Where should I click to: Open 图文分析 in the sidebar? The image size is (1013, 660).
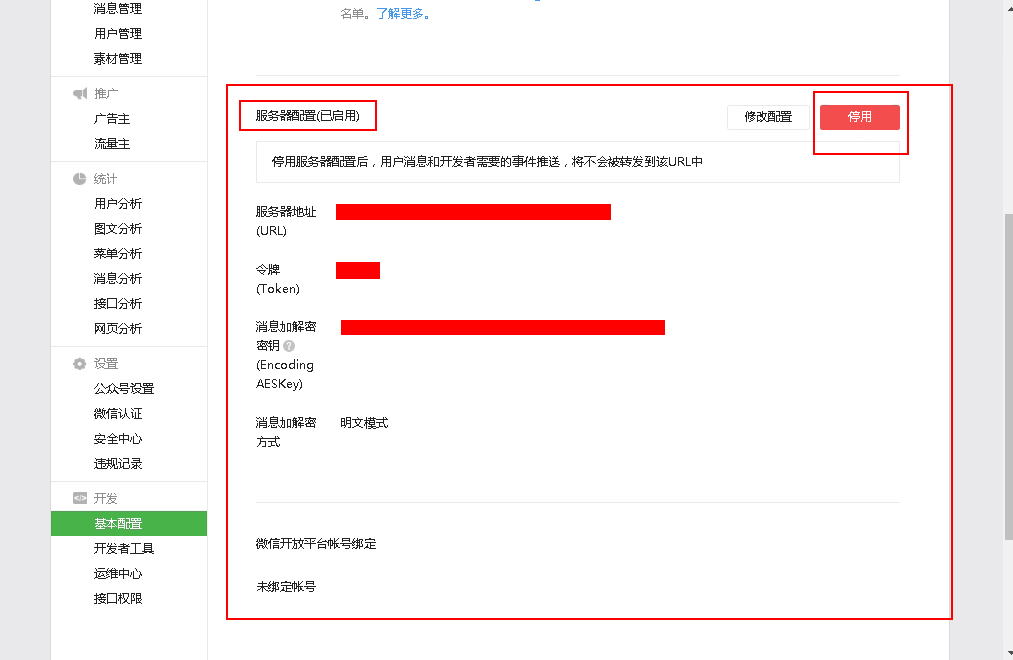pos(118,229)
